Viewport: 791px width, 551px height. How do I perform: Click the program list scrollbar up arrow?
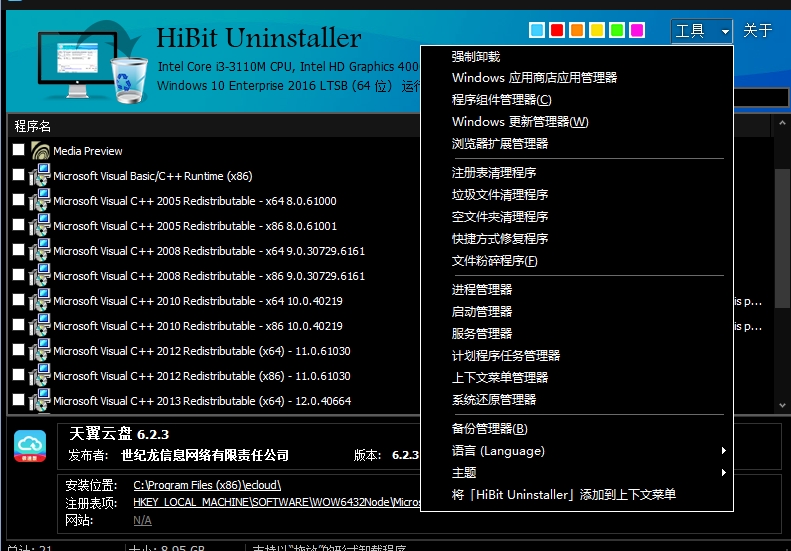(x=782, y=123)
